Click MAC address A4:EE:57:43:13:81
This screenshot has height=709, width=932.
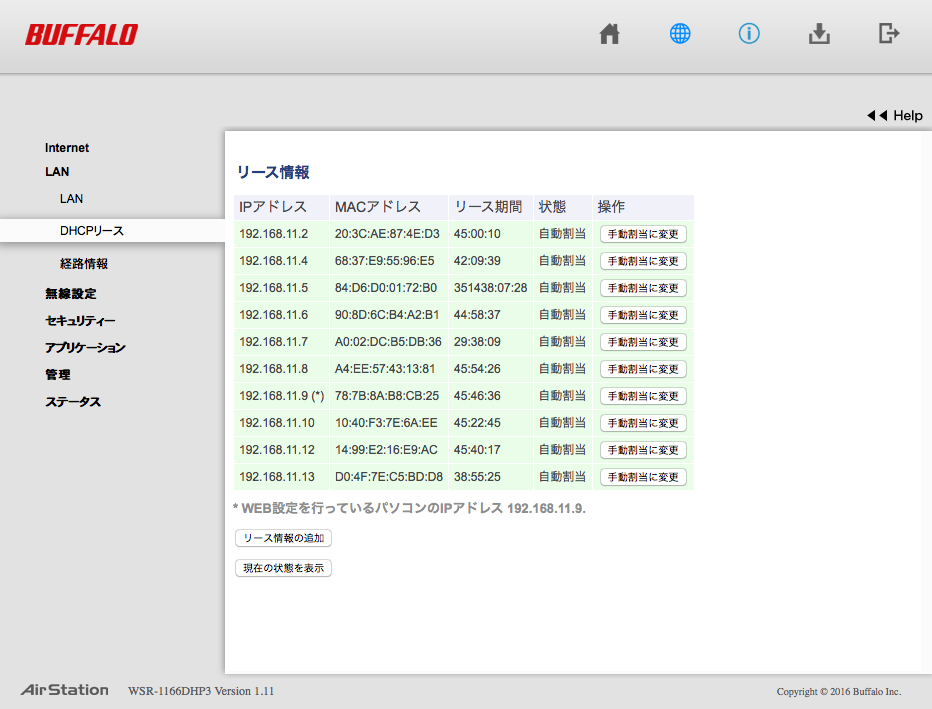(385, 369)
